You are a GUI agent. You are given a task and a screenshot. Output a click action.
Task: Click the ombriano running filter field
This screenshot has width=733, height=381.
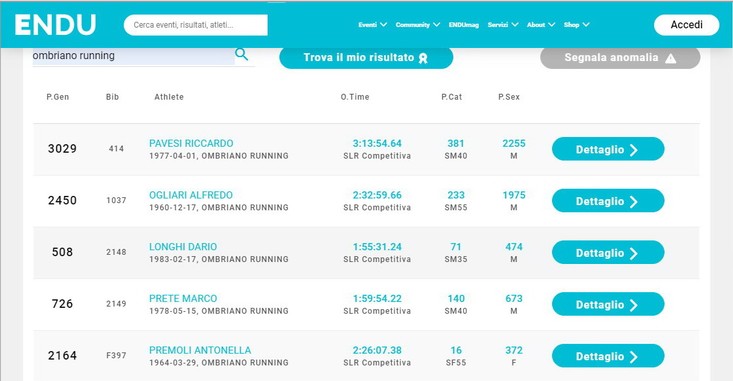point(133,56)
